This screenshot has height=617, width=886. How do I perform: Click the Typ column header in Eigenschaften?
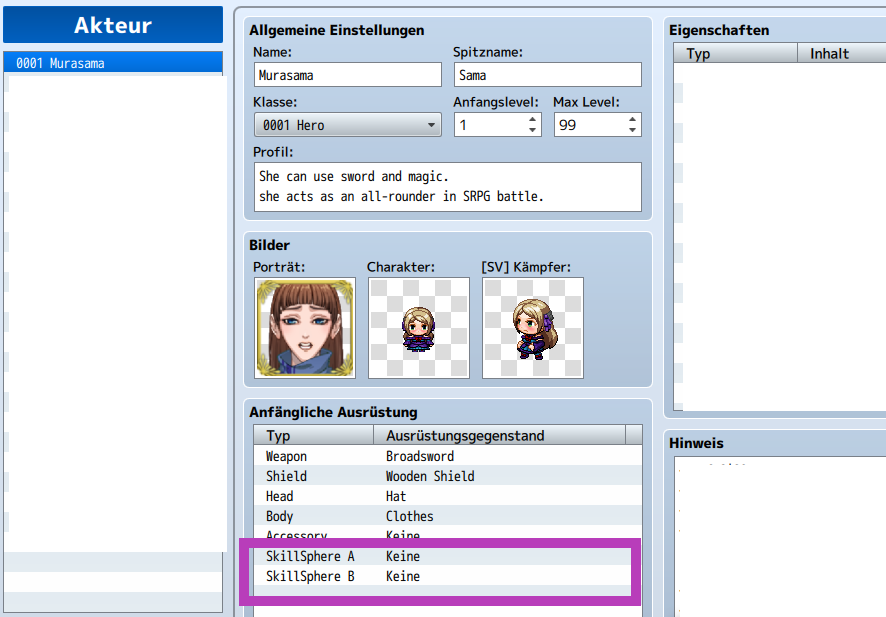pos(735,53)
